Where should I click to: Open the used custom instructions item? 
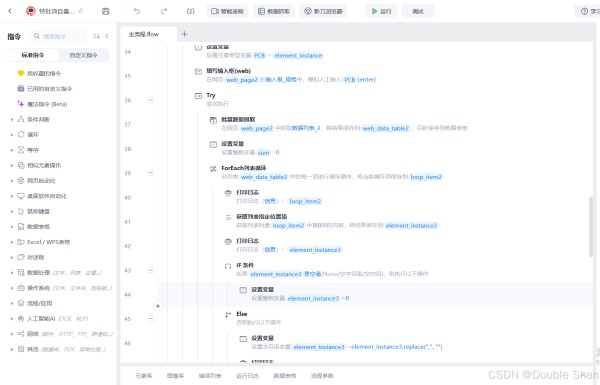point(45,88)
